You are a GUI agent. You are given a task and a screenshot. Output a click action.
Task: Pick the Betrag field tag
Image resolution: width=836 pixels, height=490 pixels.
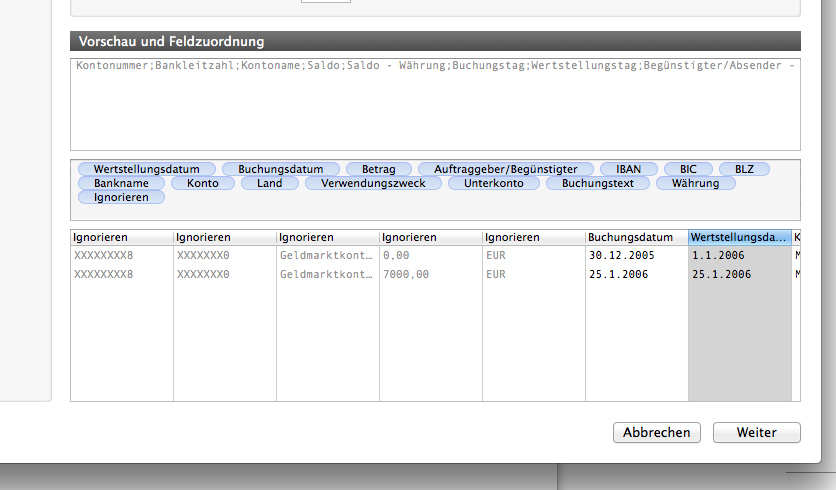378,169
